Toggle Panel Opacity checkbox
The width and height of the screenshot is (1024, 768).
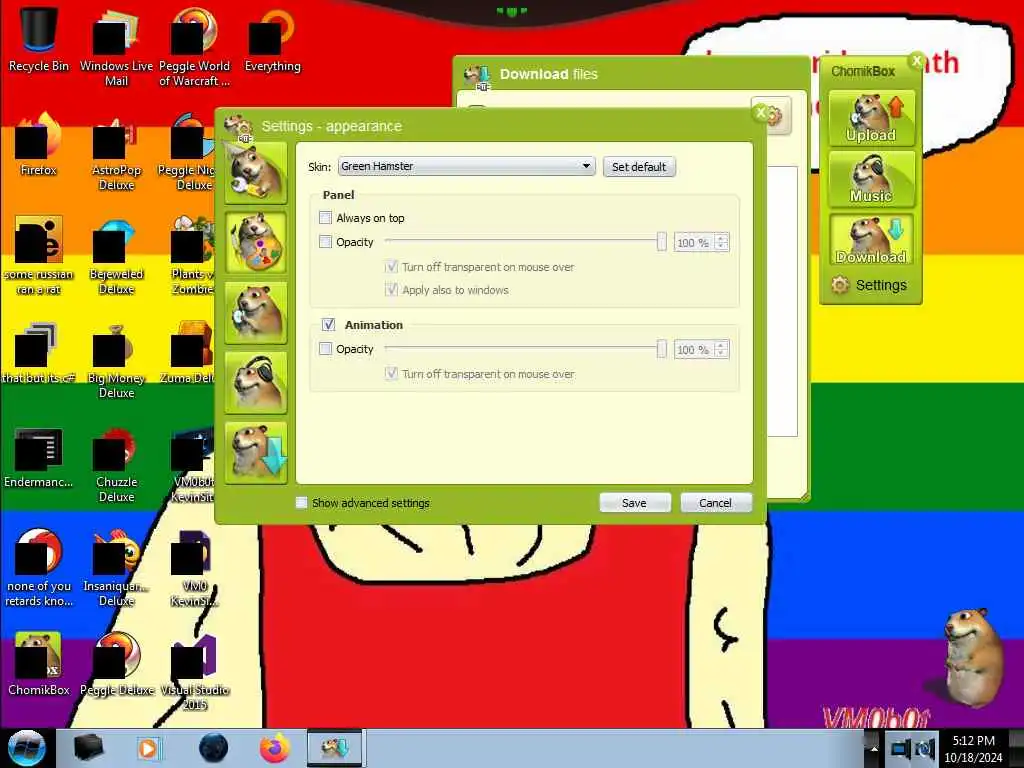(x=325, y=242)
